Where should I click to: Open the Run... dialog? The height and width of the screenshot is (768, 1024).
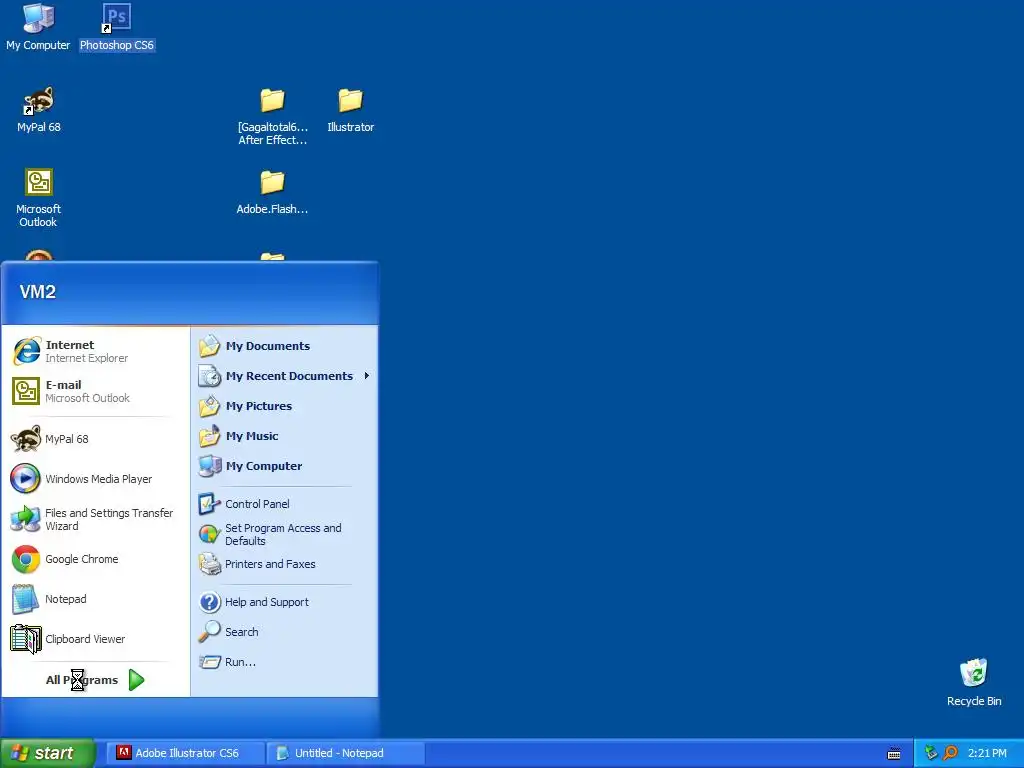284,662
